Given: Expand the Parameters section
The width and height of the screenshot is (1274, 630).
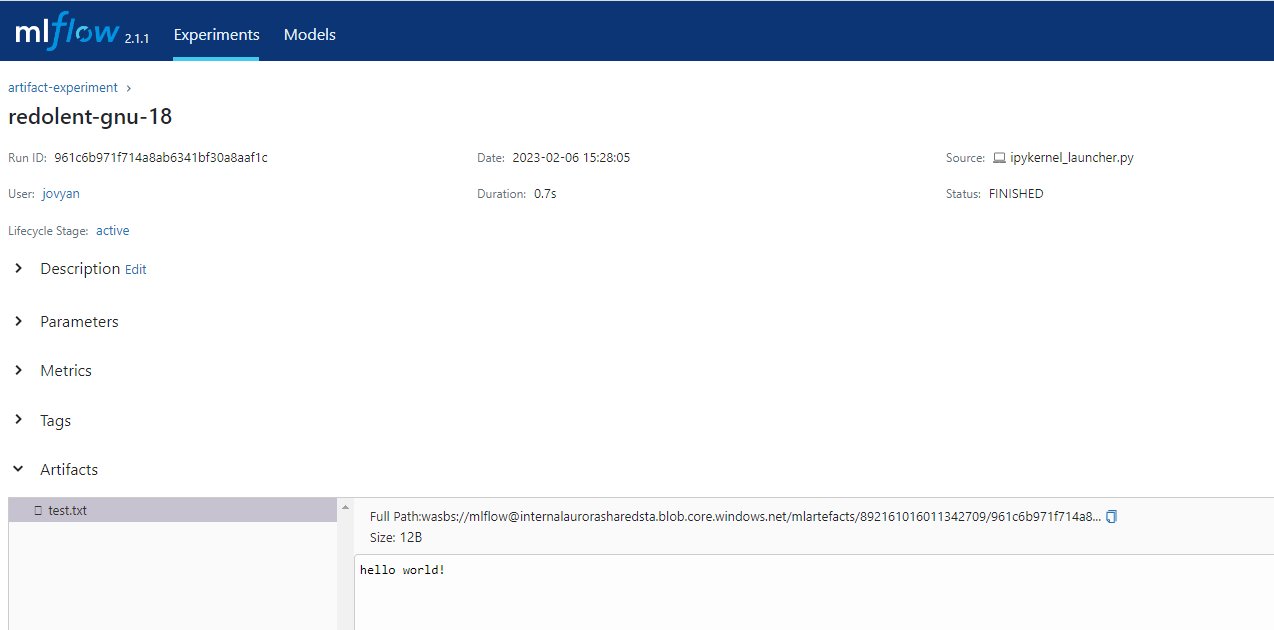Looking at the screenshot, I should 19,321.
